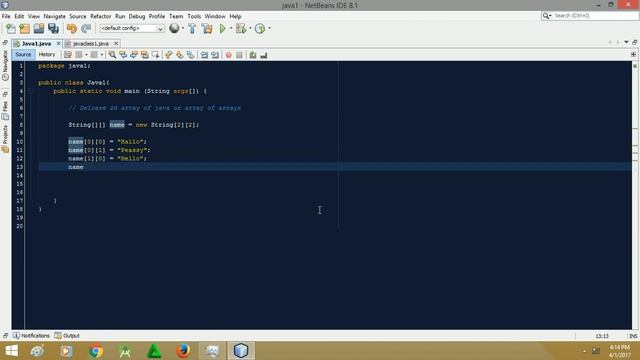Start Debug Project from toolbar
Screen dimensions: 640x360
pyautogui.click(x=241, y=29)
